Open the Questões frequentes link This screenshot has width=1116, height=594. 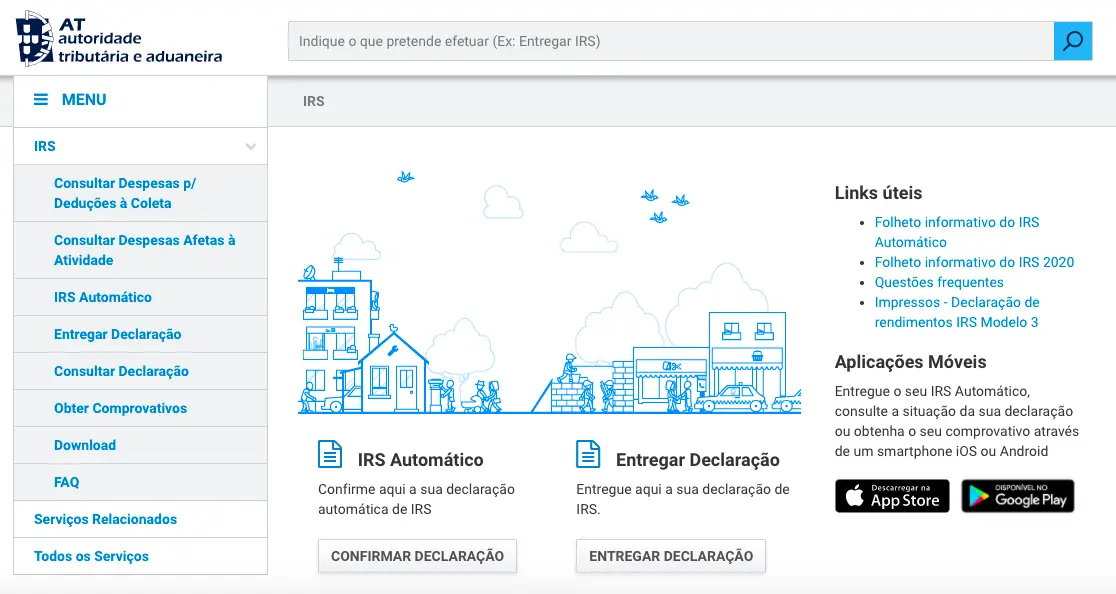pyautogui.click(x=939, y=282)
